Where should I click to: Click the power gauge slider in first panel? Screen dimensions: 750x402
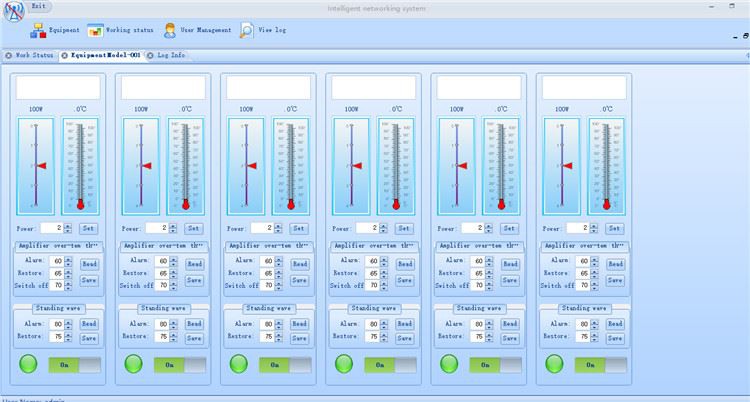point(36,165)
